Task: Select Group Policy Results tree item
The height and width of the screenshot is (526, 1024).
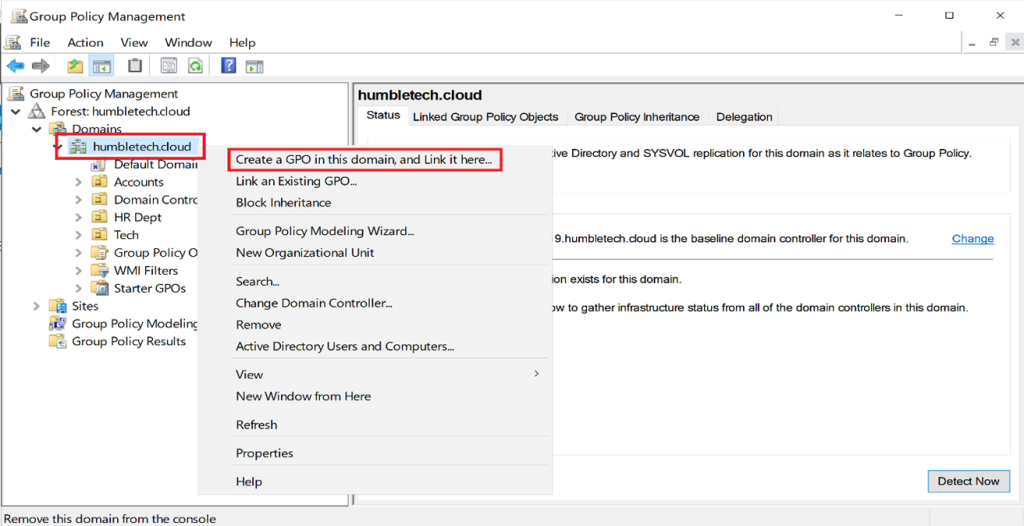Action: point(128,341)
